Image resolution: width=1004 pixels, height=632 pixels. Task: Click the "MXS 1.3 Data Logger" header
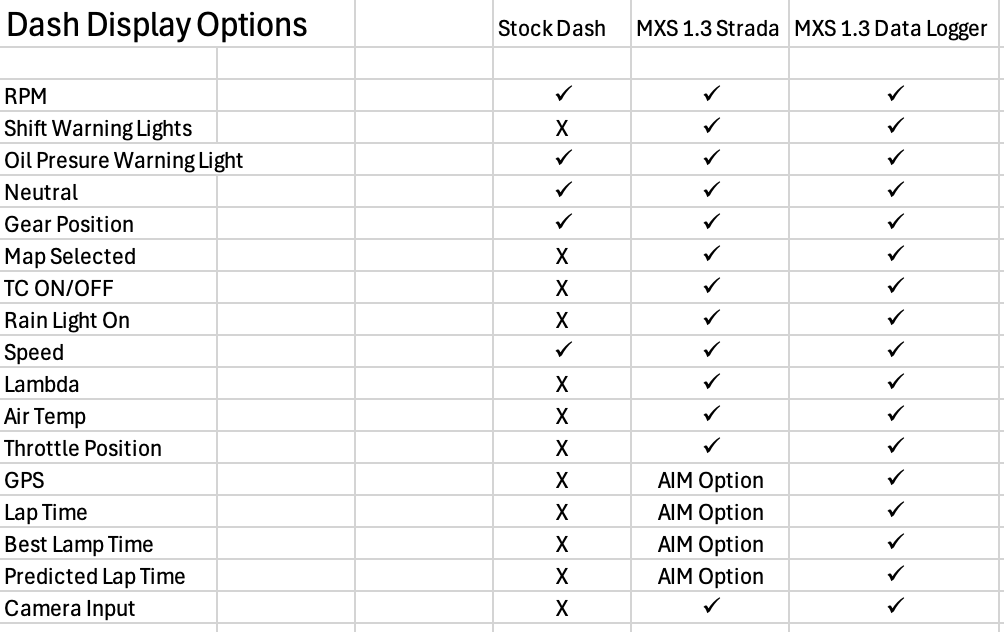click(892, 28)
